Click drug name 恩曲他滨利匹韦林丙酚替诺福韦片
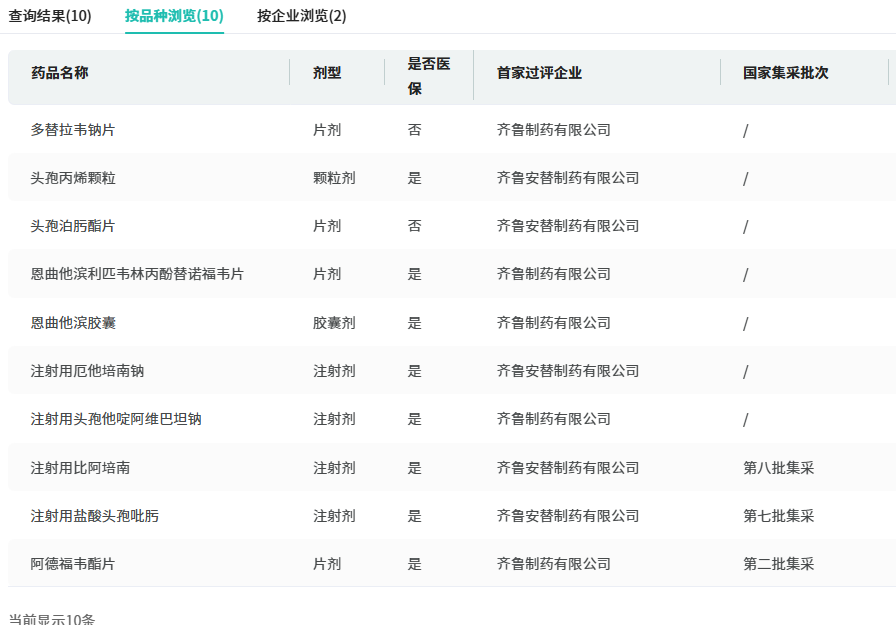 [137, 274]
